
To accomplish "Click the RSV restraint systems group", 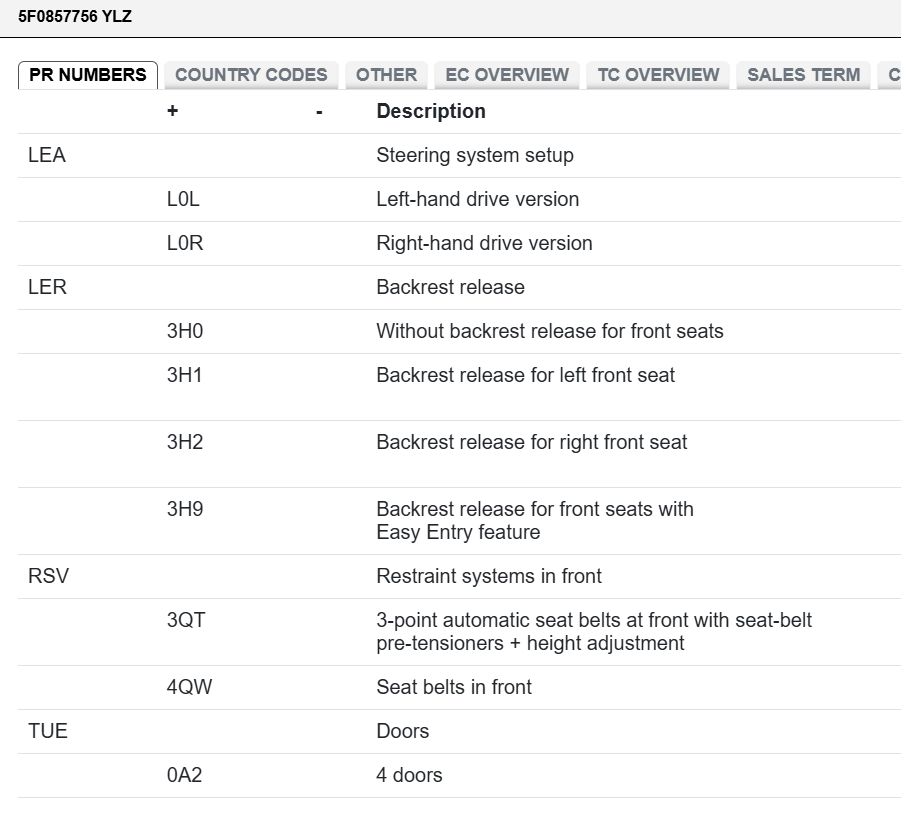I will pos(49,577).
